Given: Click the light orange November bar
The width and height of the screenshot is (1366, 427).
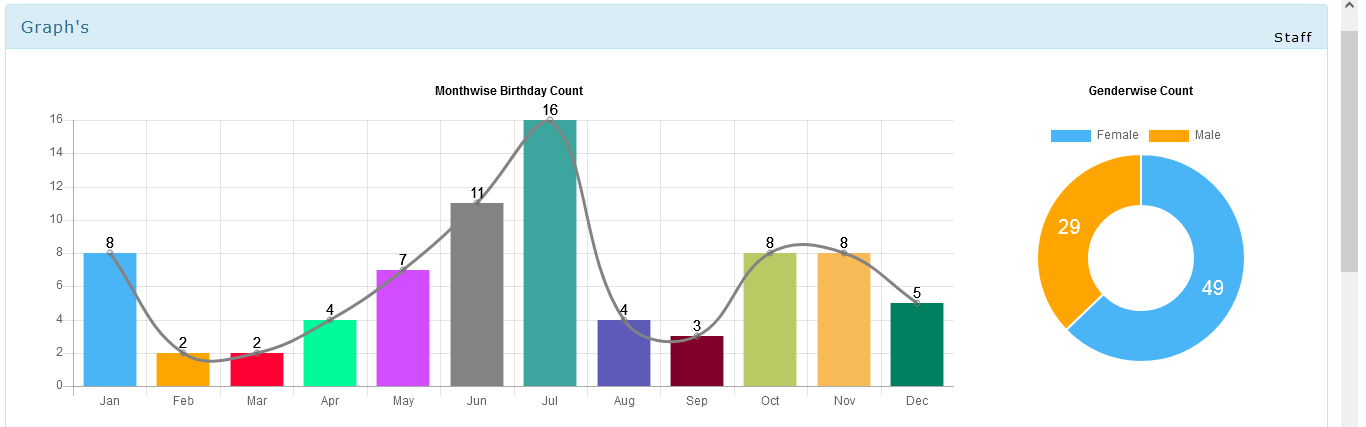Looking at the screenshot, I should [844, 319].
